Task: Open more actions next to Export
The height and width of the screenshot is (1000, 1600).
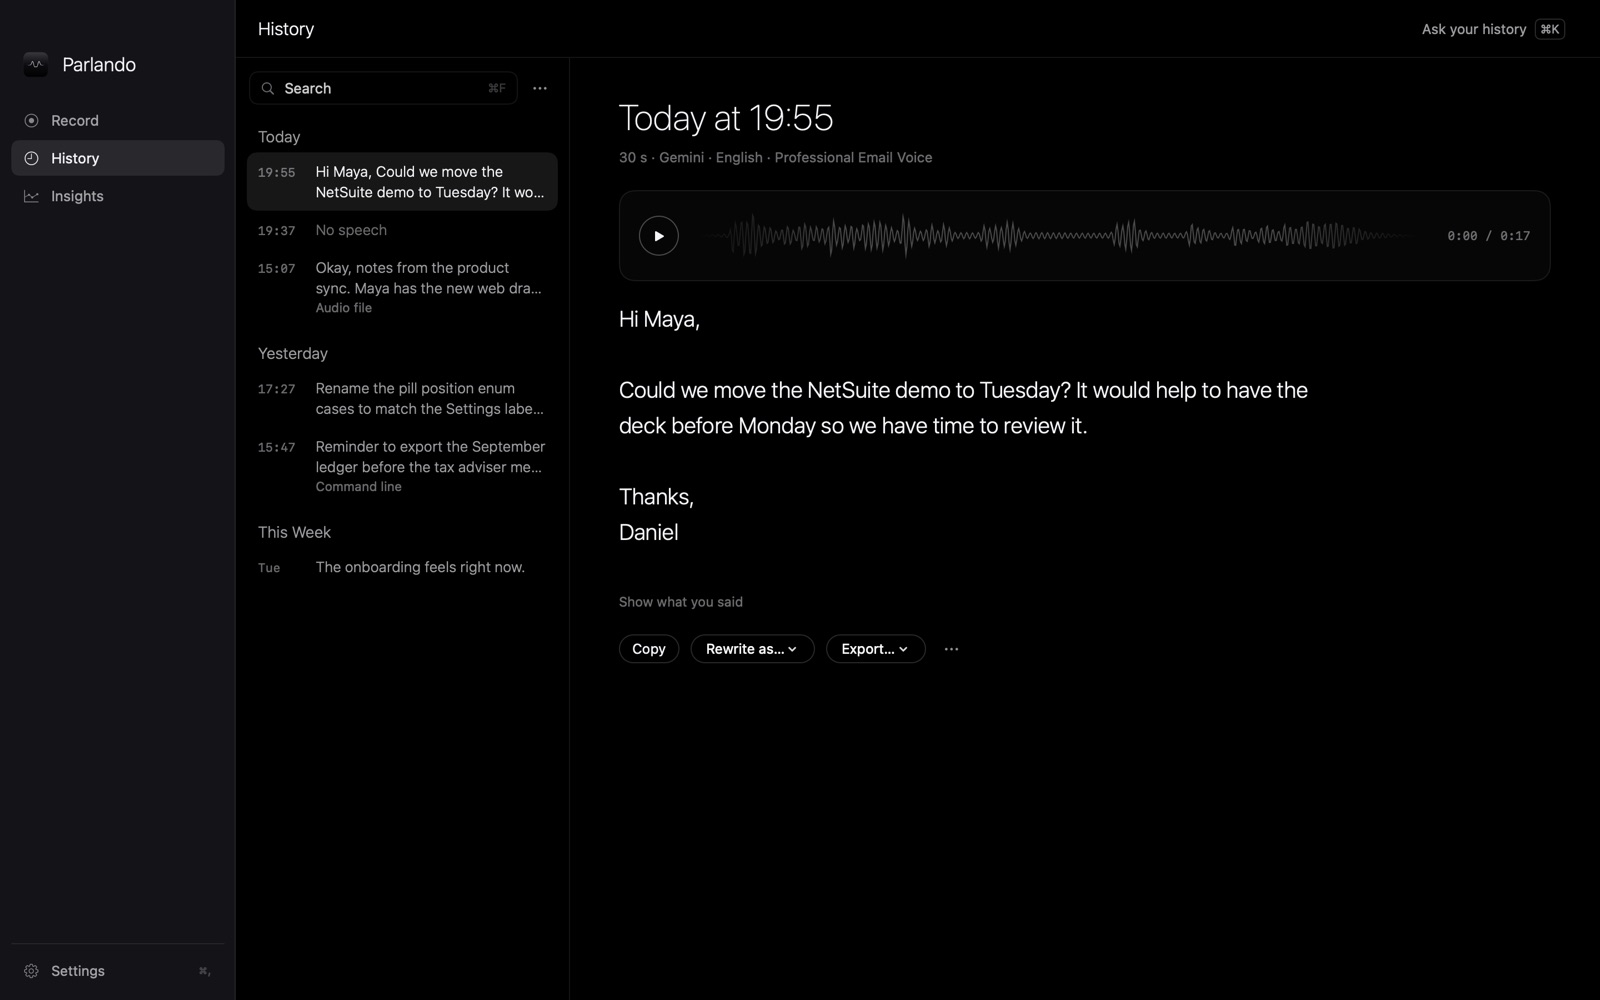Action: pos(951,649)
